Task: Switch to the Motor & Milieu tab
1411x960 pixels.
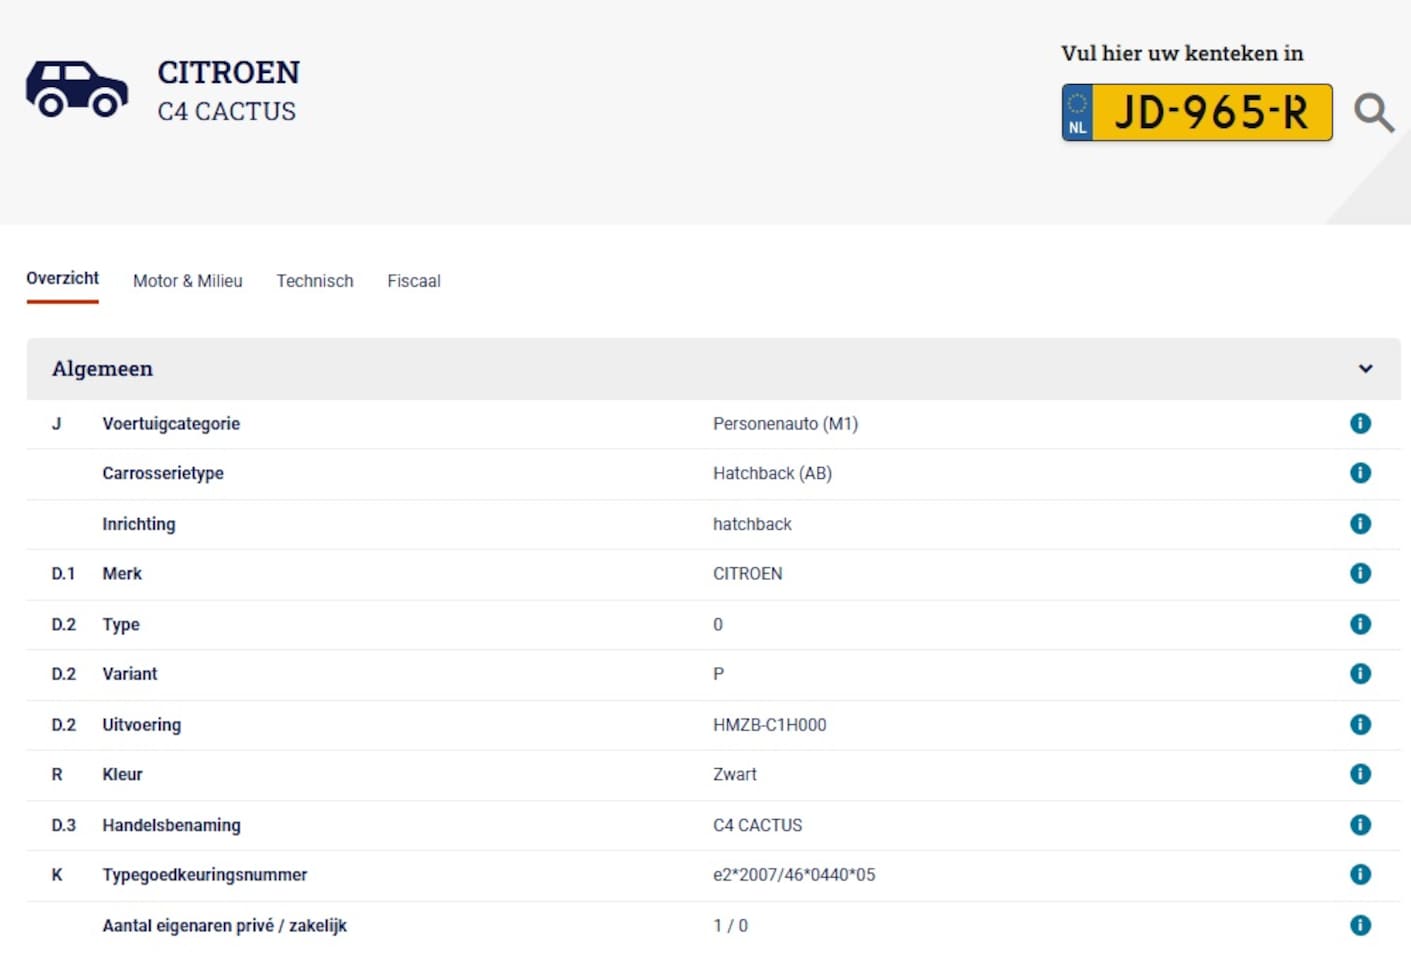Action: [x=188, y=281]
